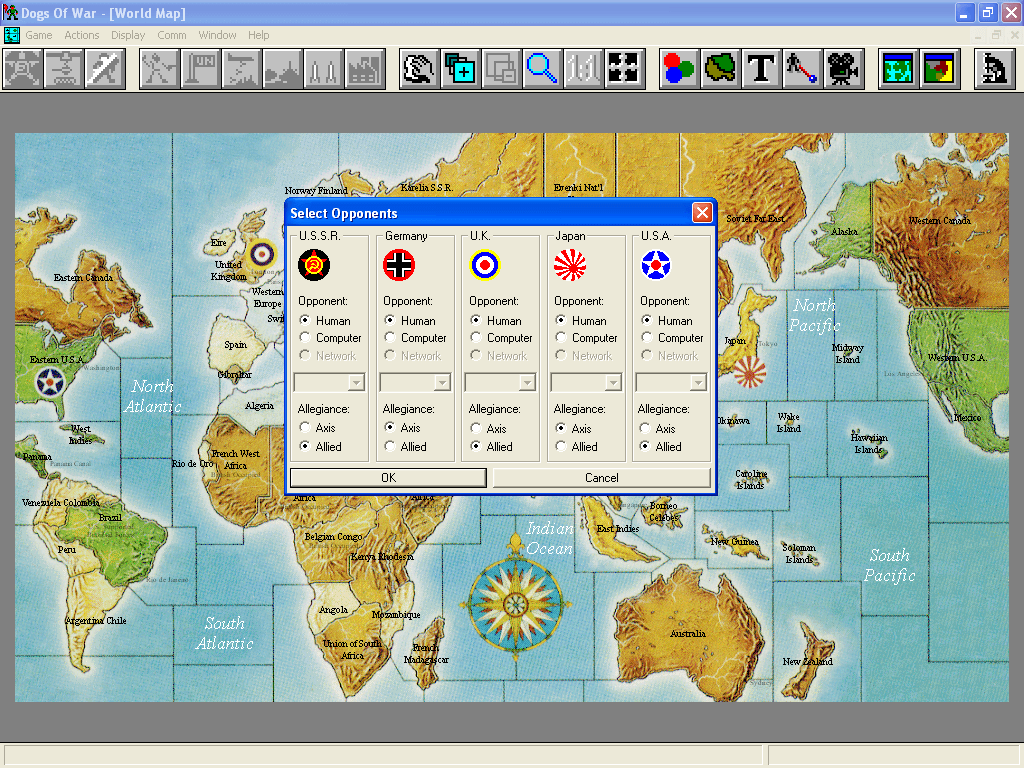Click the four-arrows fit-to-window icon
Viewport: 1024px width, 768px height.
point(624,69)
